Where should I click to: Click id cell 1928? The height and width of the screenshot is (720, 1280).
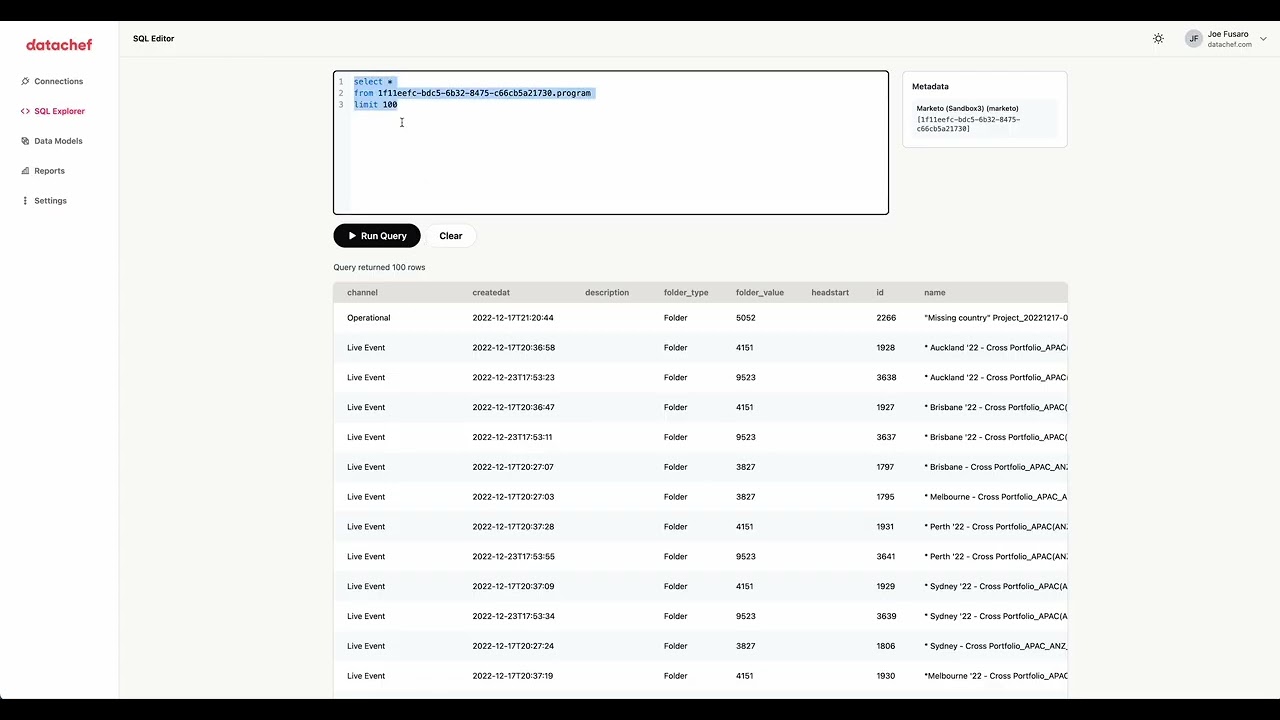click(x=886, y=348)
